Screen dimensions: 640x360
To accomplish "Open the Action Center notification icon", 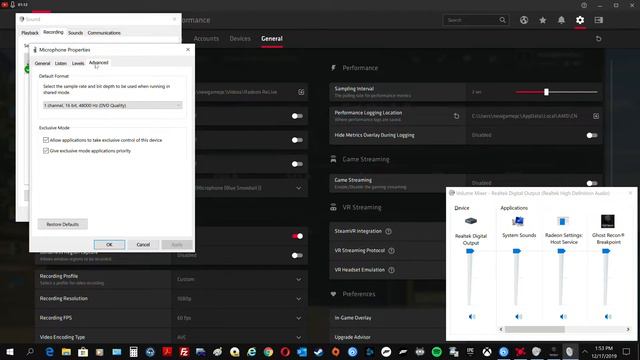I will tap(627, 352).
